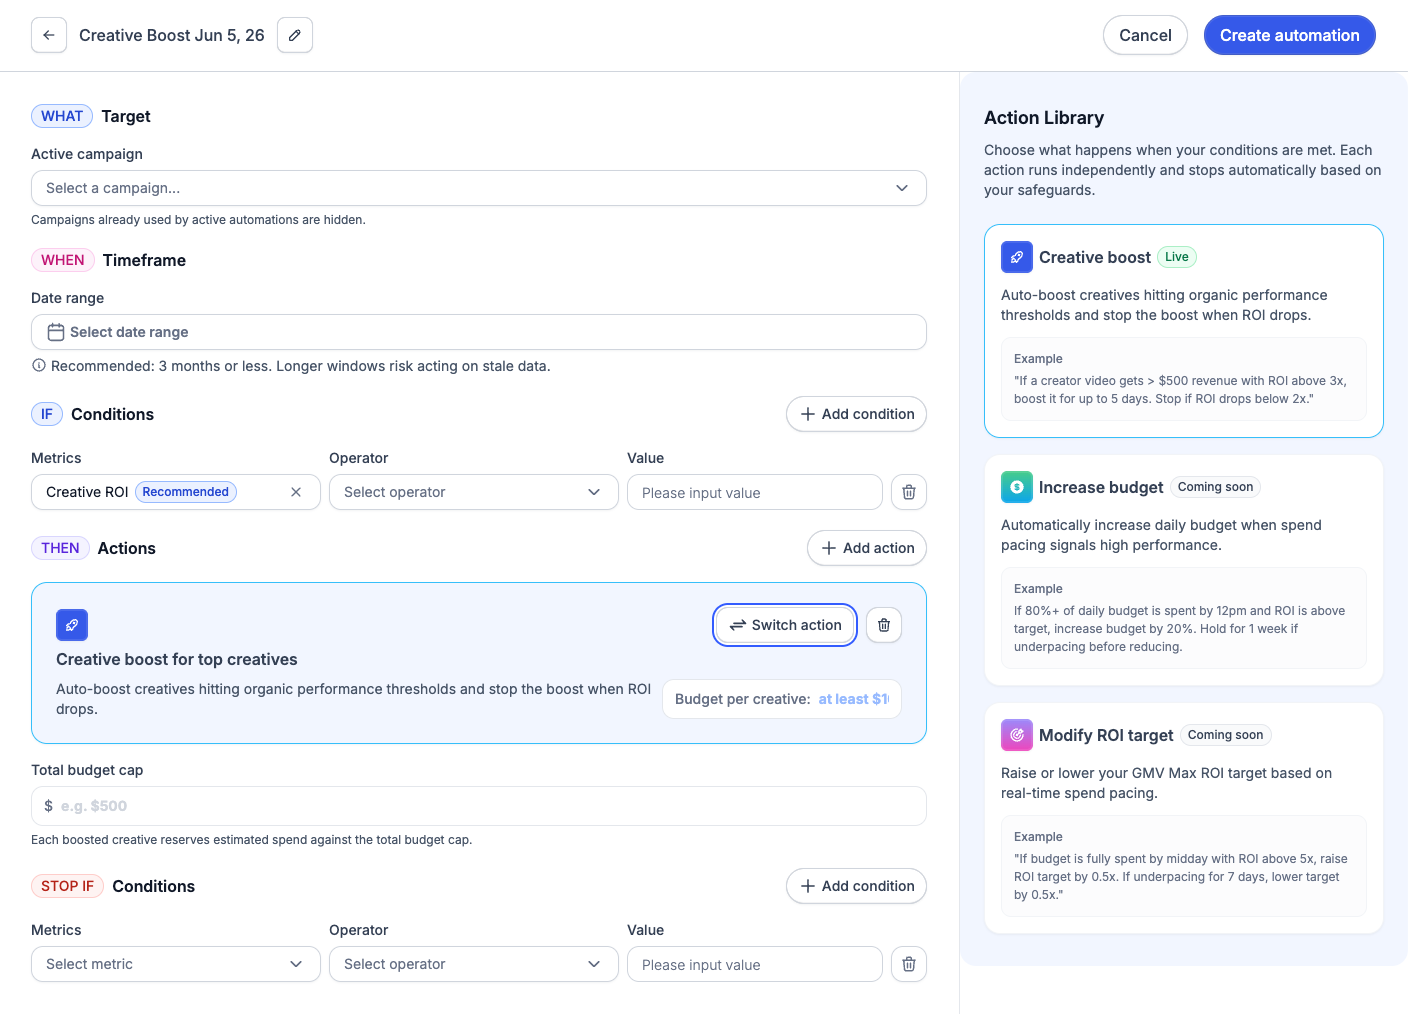Add condition in STOP IF section
Screen dimensions: 1408x1014
click(x=857, y=886)
